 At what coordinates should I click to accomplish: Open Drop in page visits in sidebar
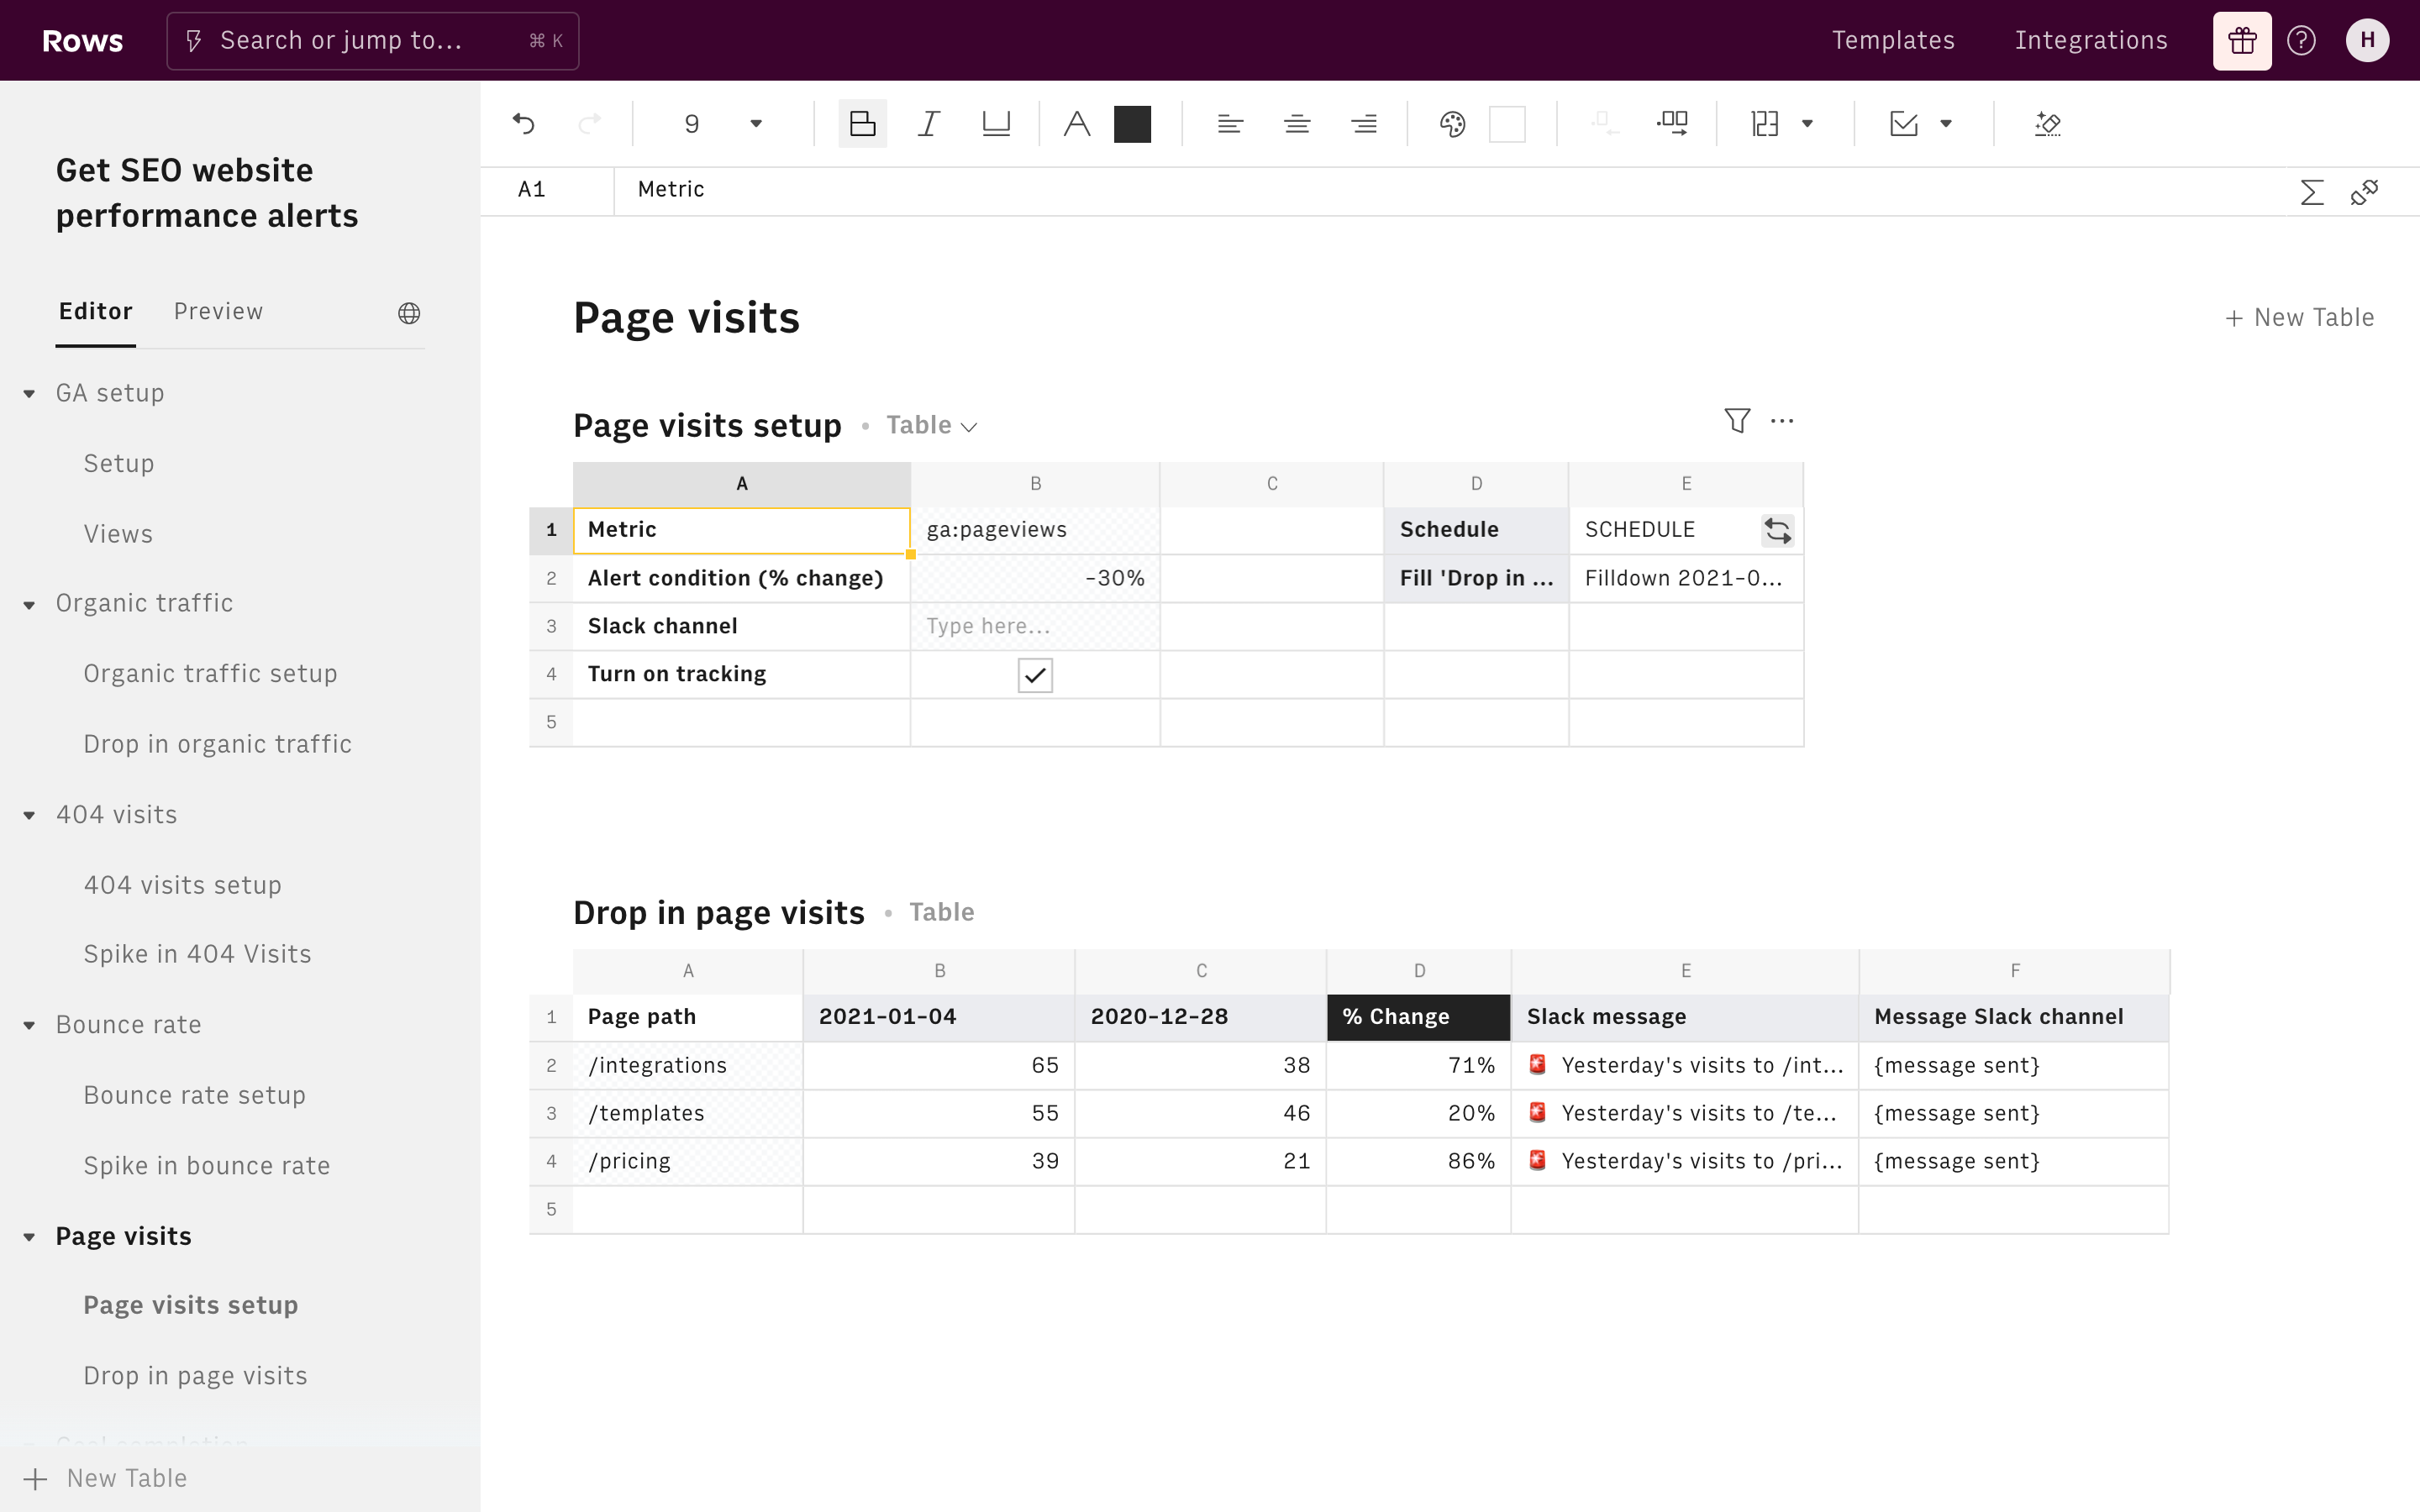[195, 1376]
